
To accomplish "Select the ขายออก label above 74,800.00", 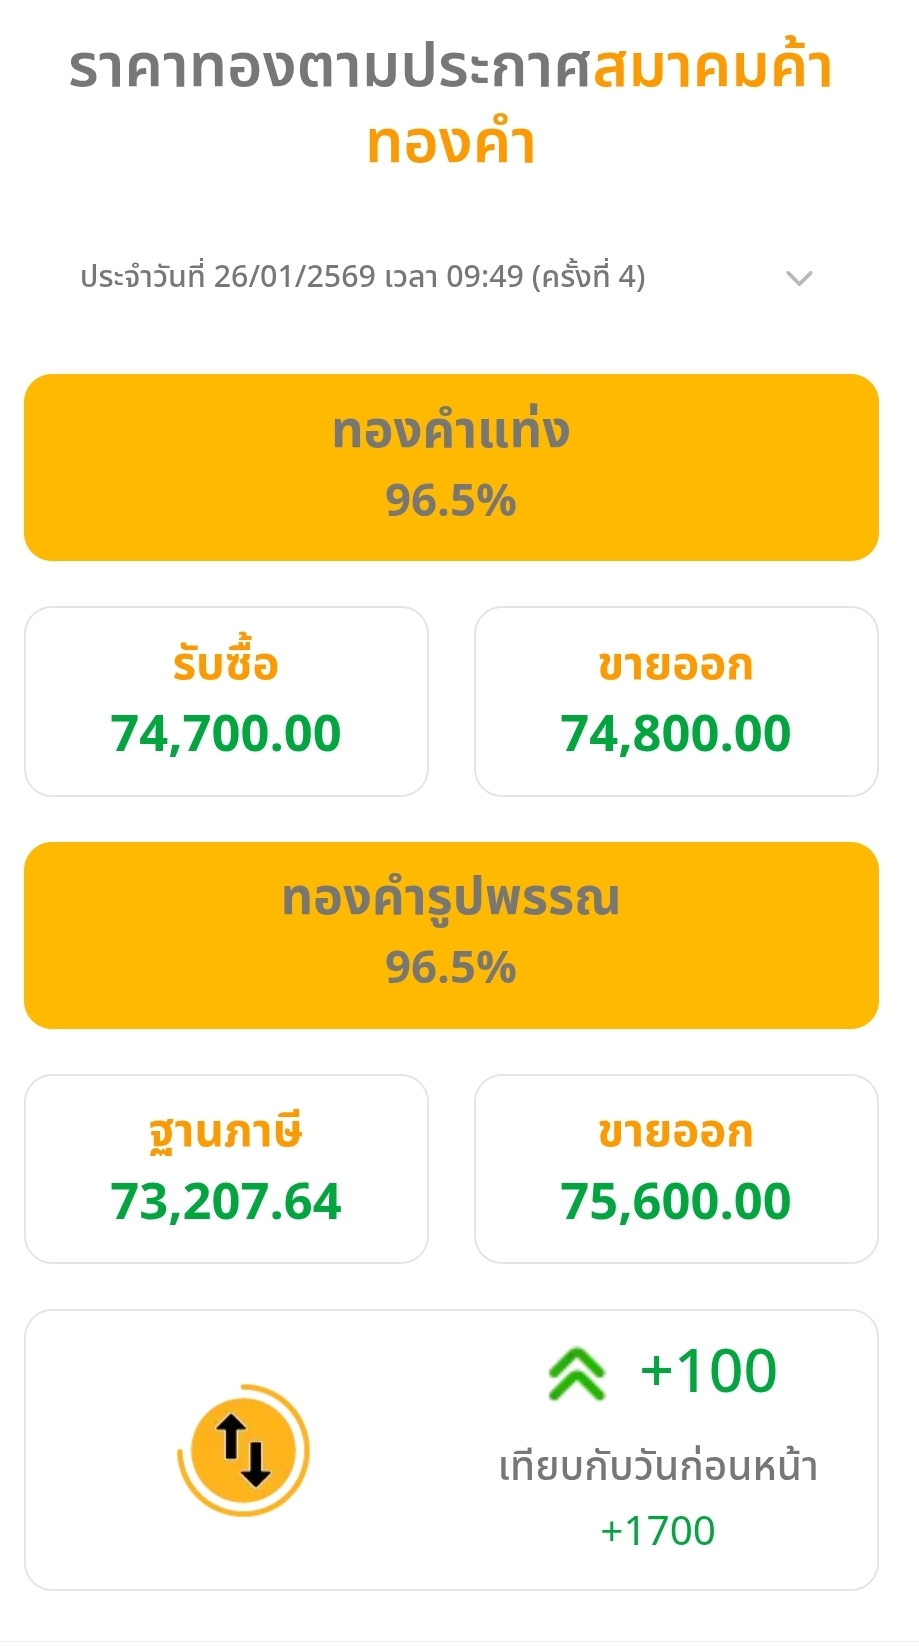I will pyautogui.click(x=676, y=664).
